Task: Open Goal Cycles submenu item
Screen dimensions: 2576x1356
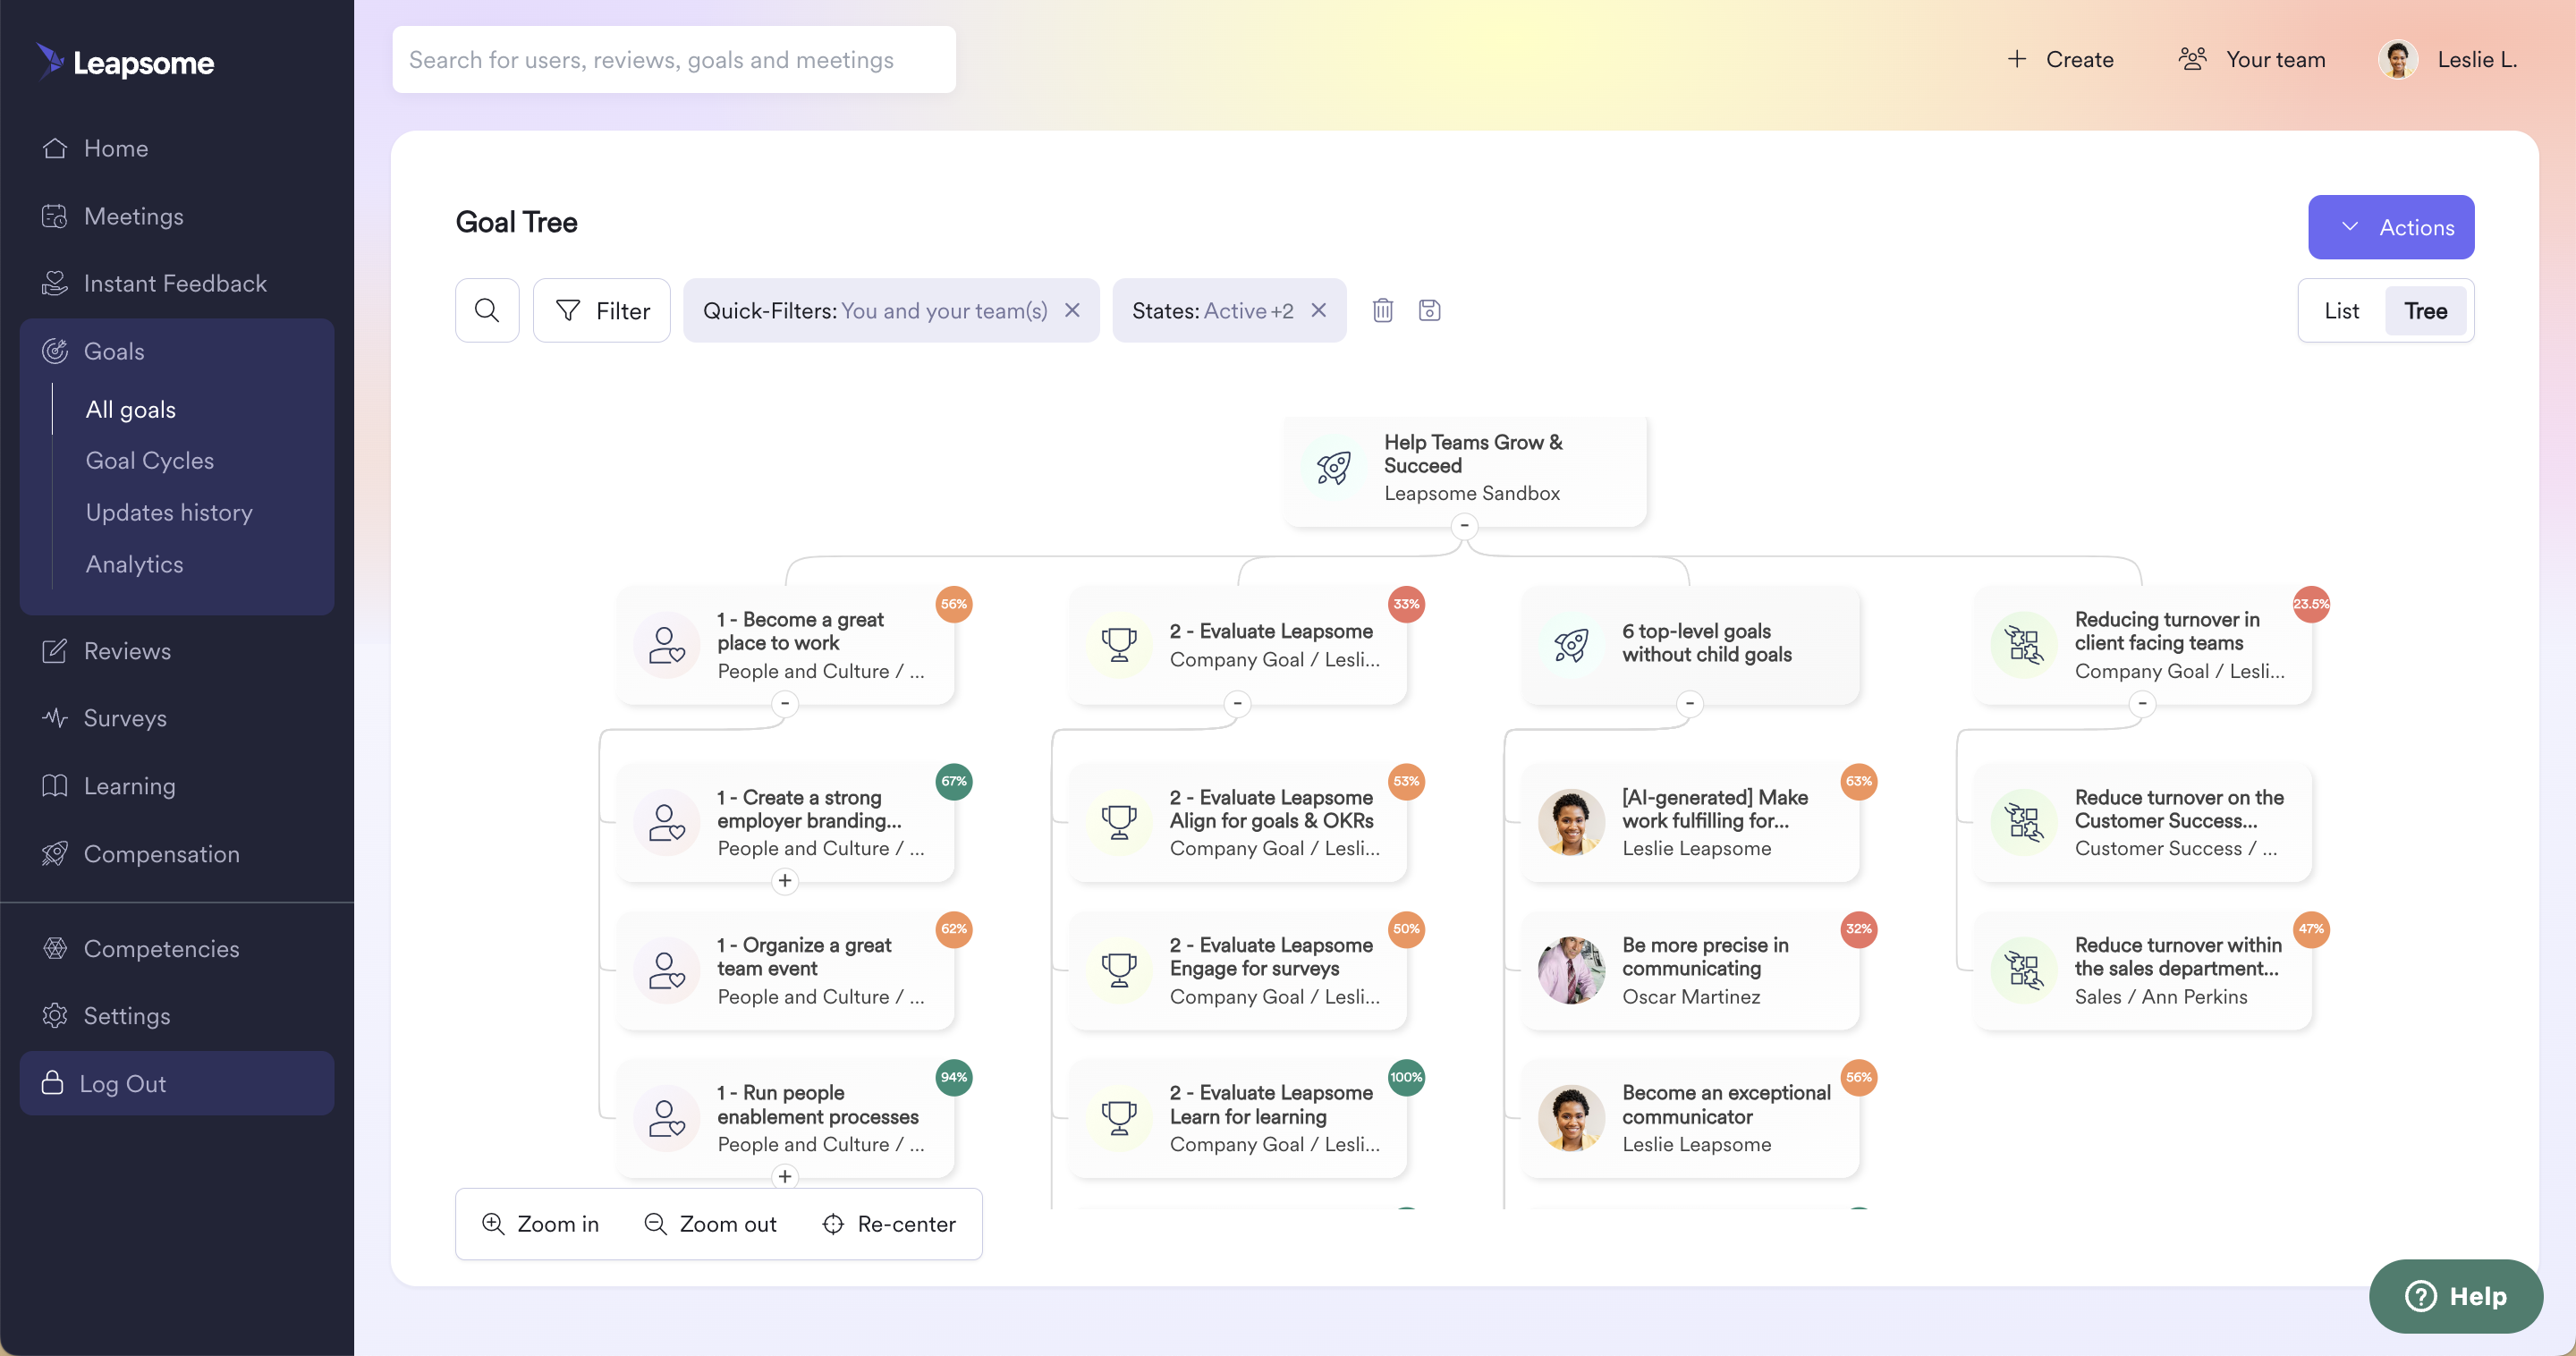Action: coord(149,460)
